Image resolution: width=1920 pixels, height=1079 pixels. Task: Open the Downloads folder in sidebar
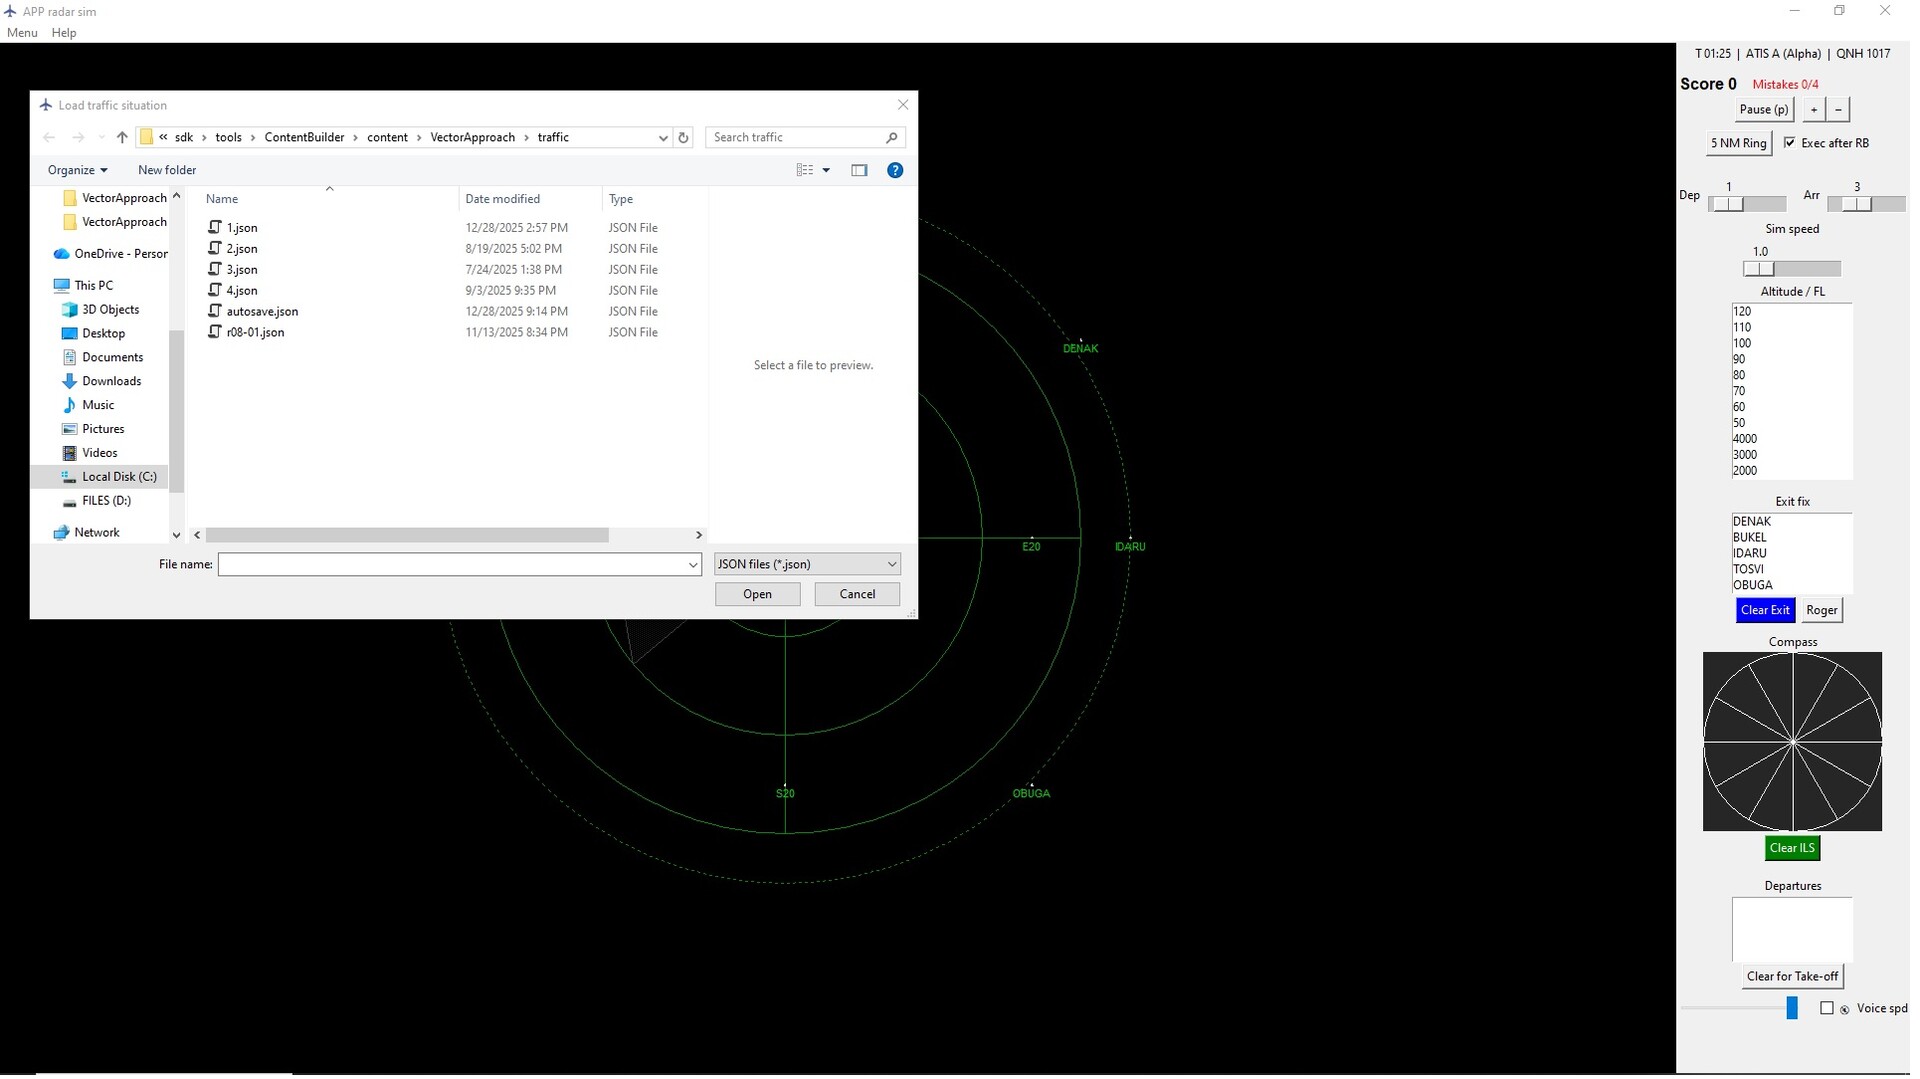tap(111, 381)
